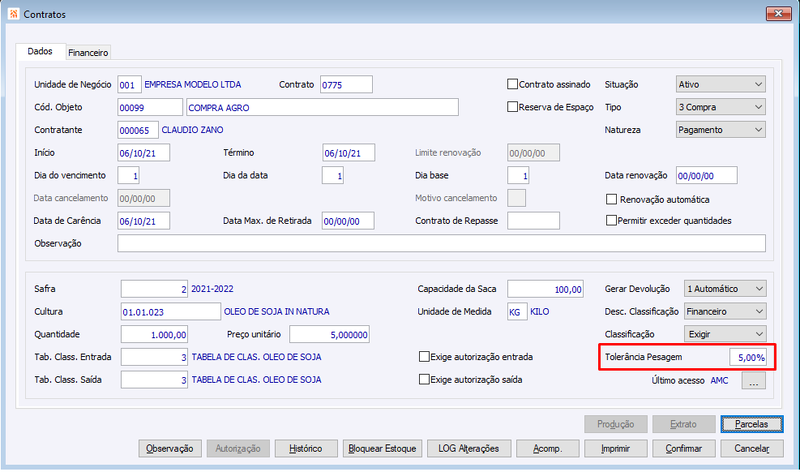
Task: Open the Situação dropdown showing Ativo
Action: pyautogui.click(x=720, y=84)
